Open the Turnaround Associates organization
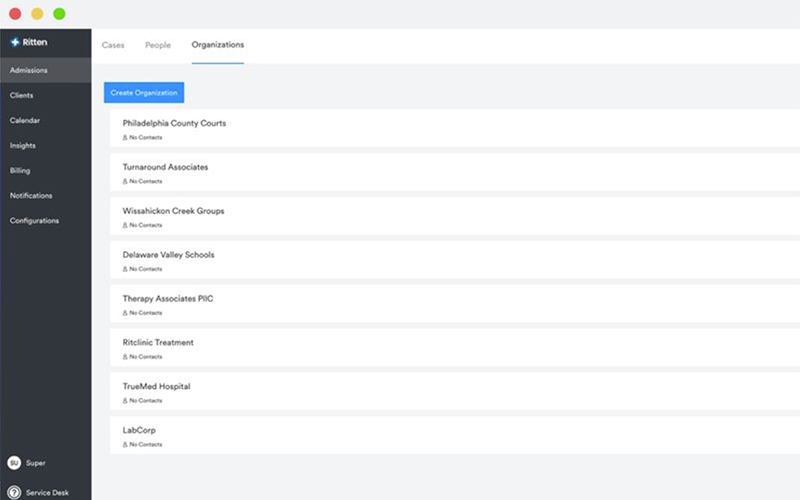800x500 pixels. pos(455,172)
